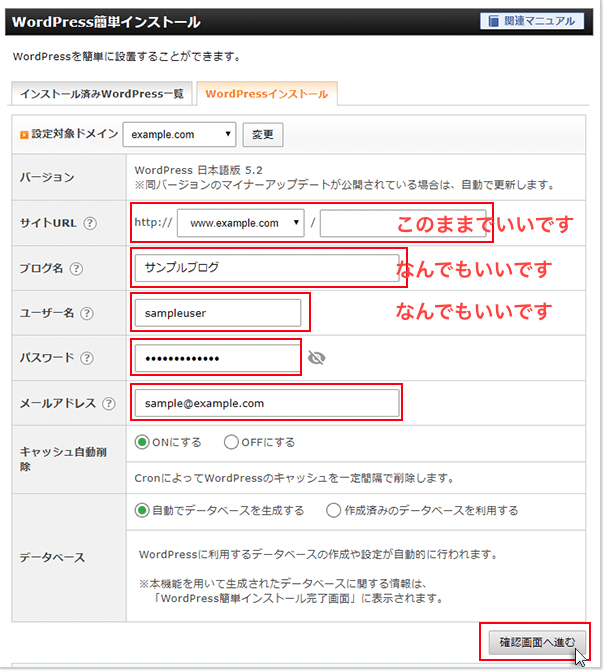Select the ONにする cache radio button
This screenshot has width=604, height=671.
click(142, 442)
